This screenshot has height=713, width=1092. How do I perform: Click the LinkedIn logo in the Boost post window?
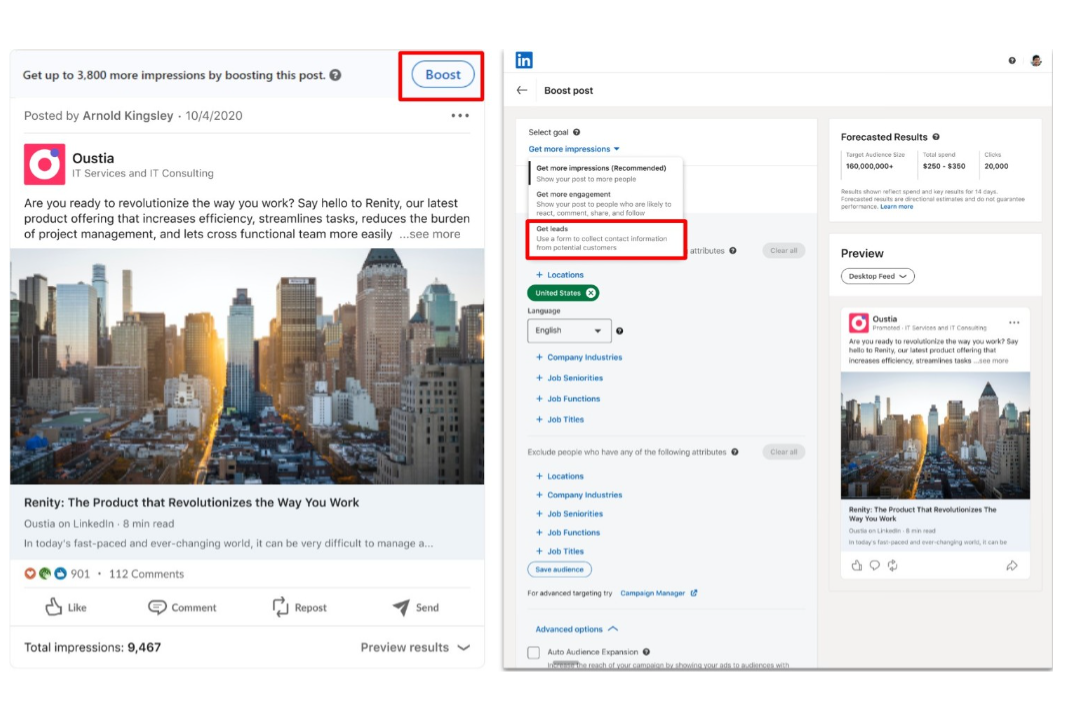524,61
